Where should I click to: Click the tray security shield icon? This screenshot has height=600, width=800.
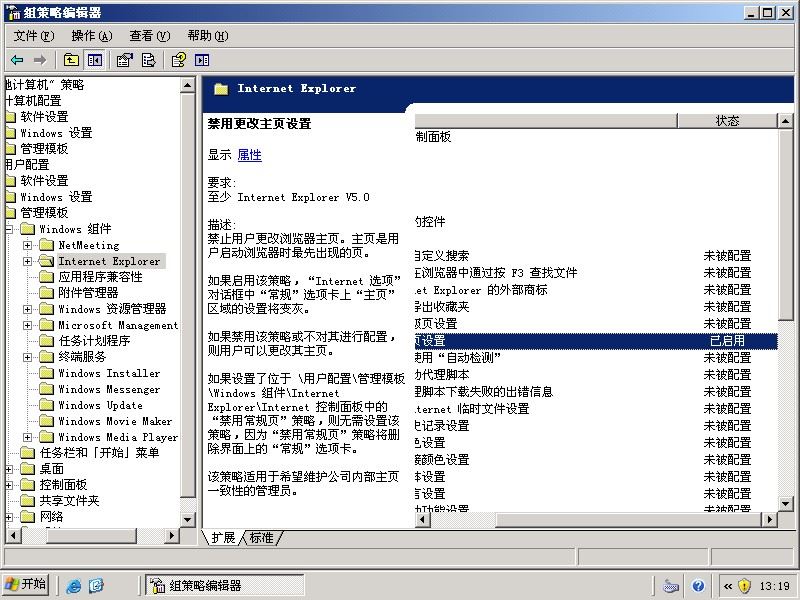[744, 586]
